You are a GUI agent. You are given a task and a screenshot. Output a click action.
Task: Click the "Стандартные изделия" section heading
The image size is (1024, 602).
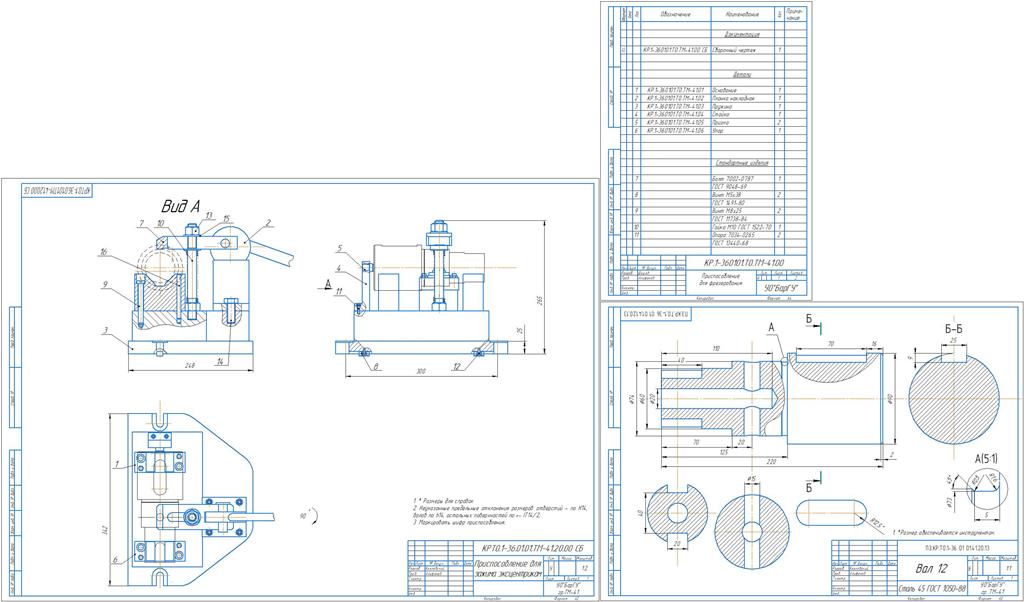[742, 163]
